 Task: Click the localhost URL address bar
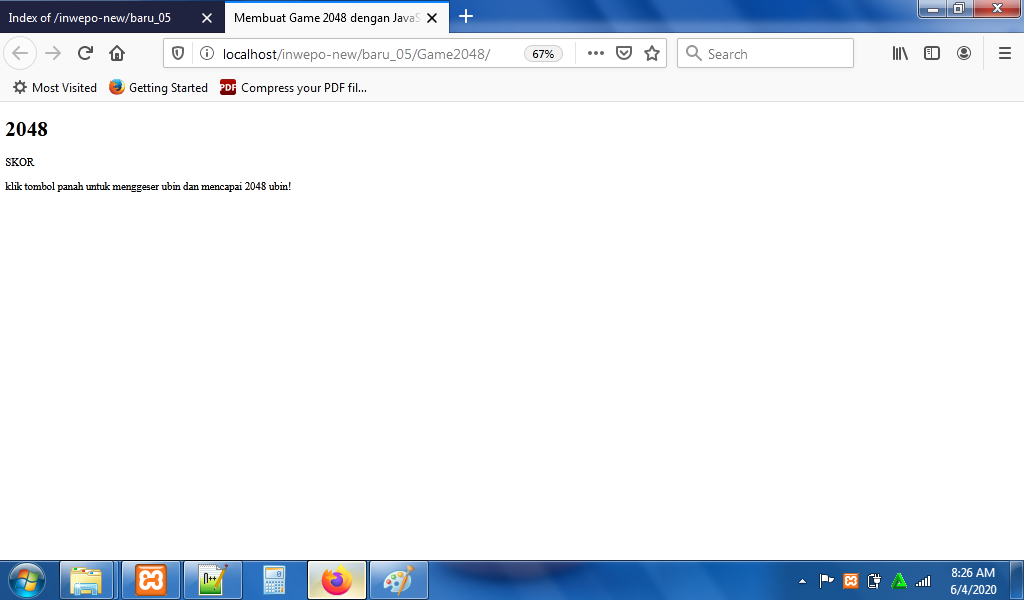pos(357,54)
